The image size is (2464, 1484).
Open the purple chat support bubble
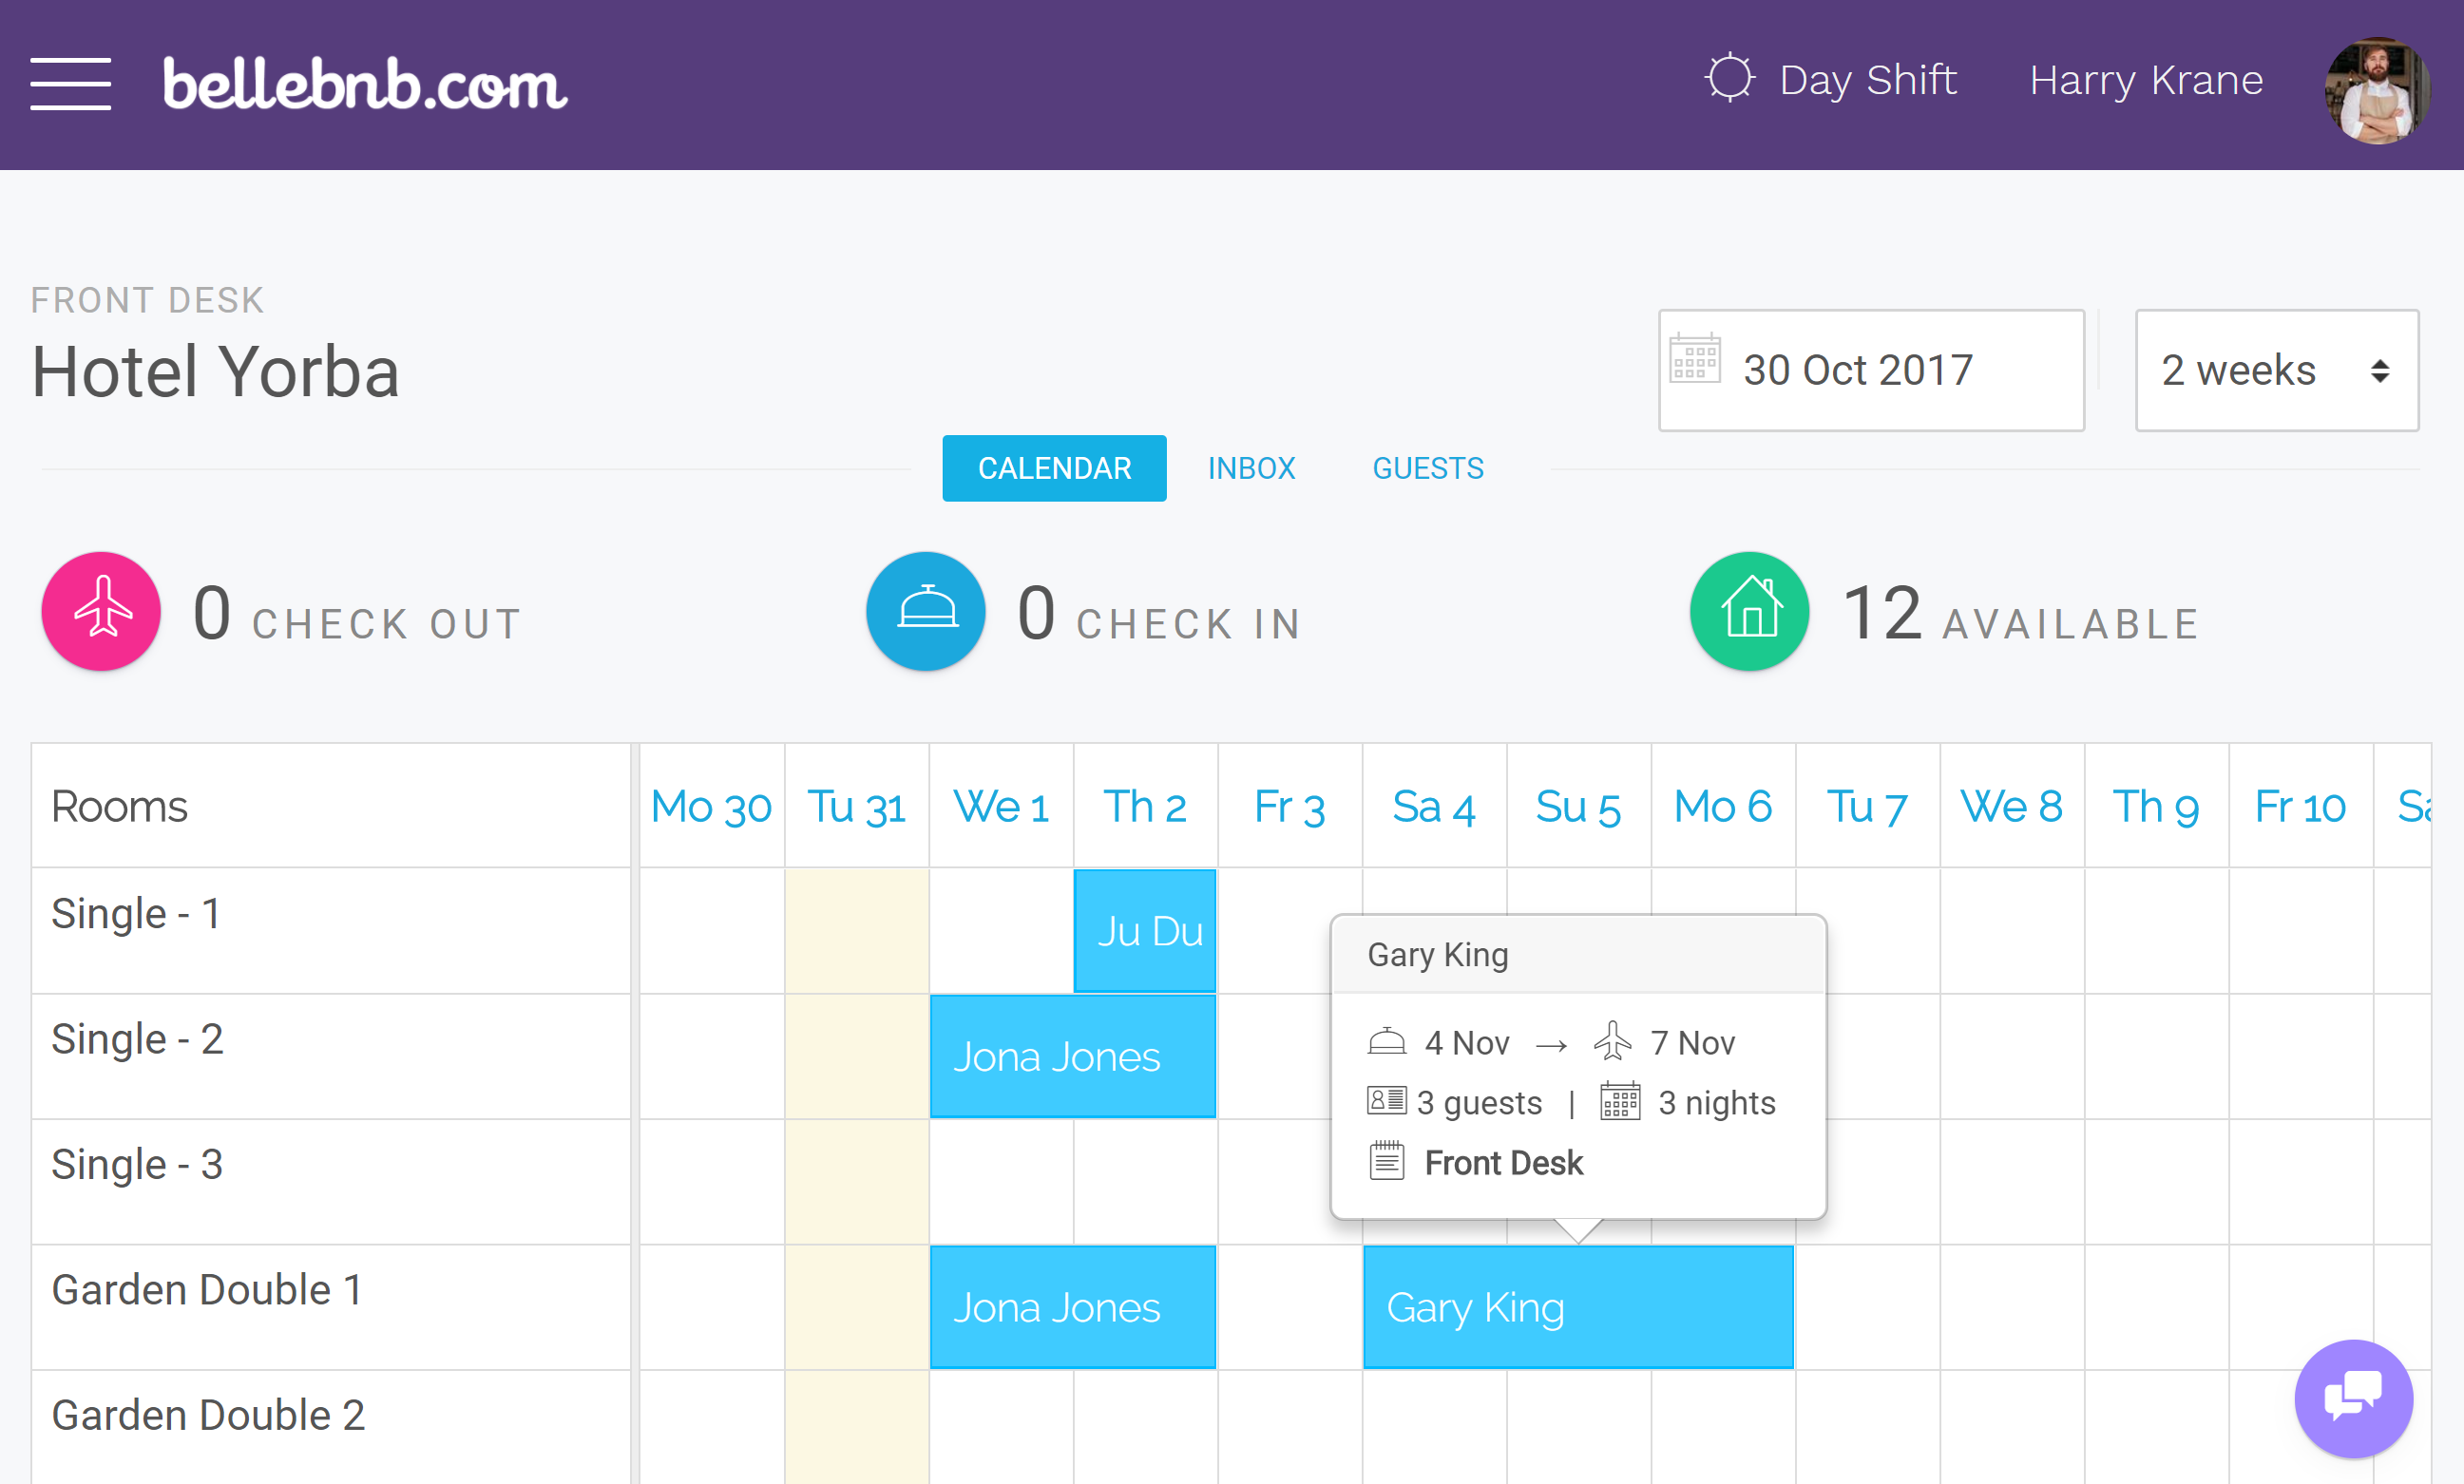pos(2353,1398)
